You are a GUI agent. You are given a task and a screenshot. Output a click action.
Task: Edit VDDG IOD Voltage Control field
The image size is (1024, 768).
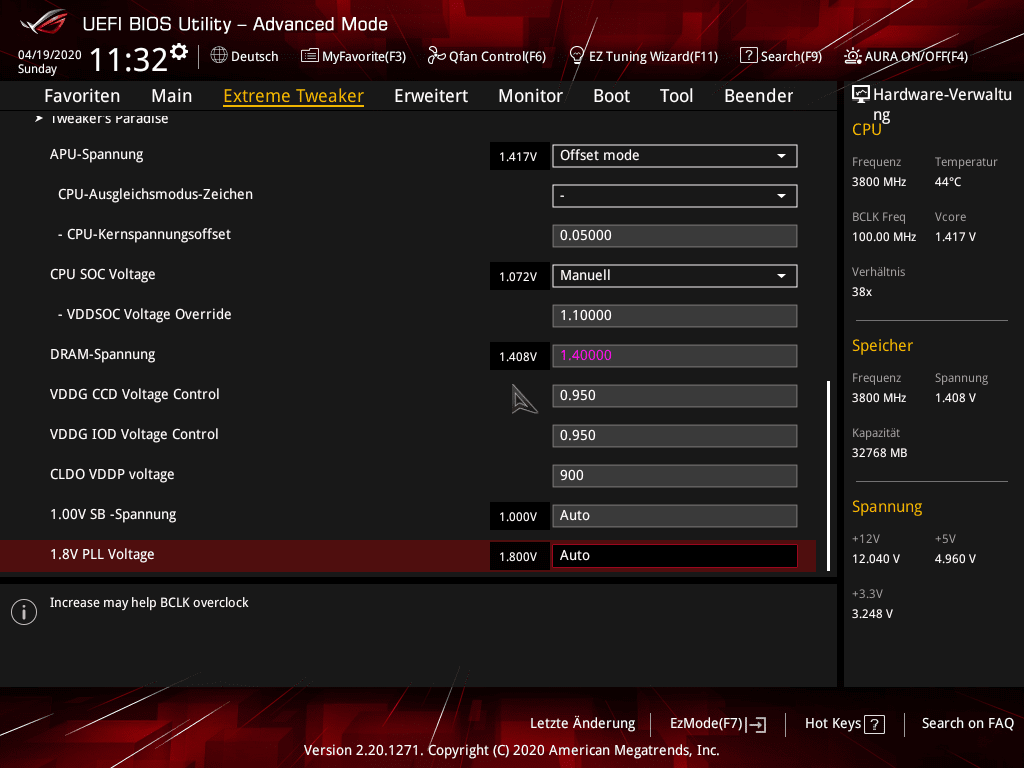675,436
